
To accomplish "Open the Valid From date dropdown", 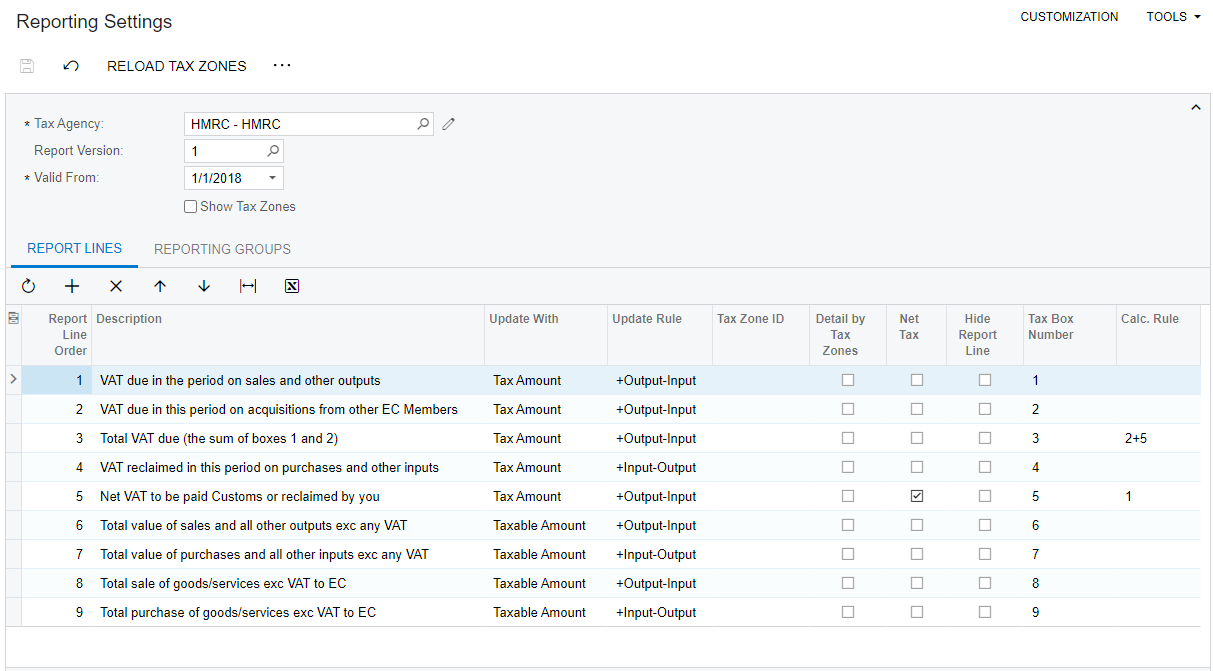I will click(272, 178).
